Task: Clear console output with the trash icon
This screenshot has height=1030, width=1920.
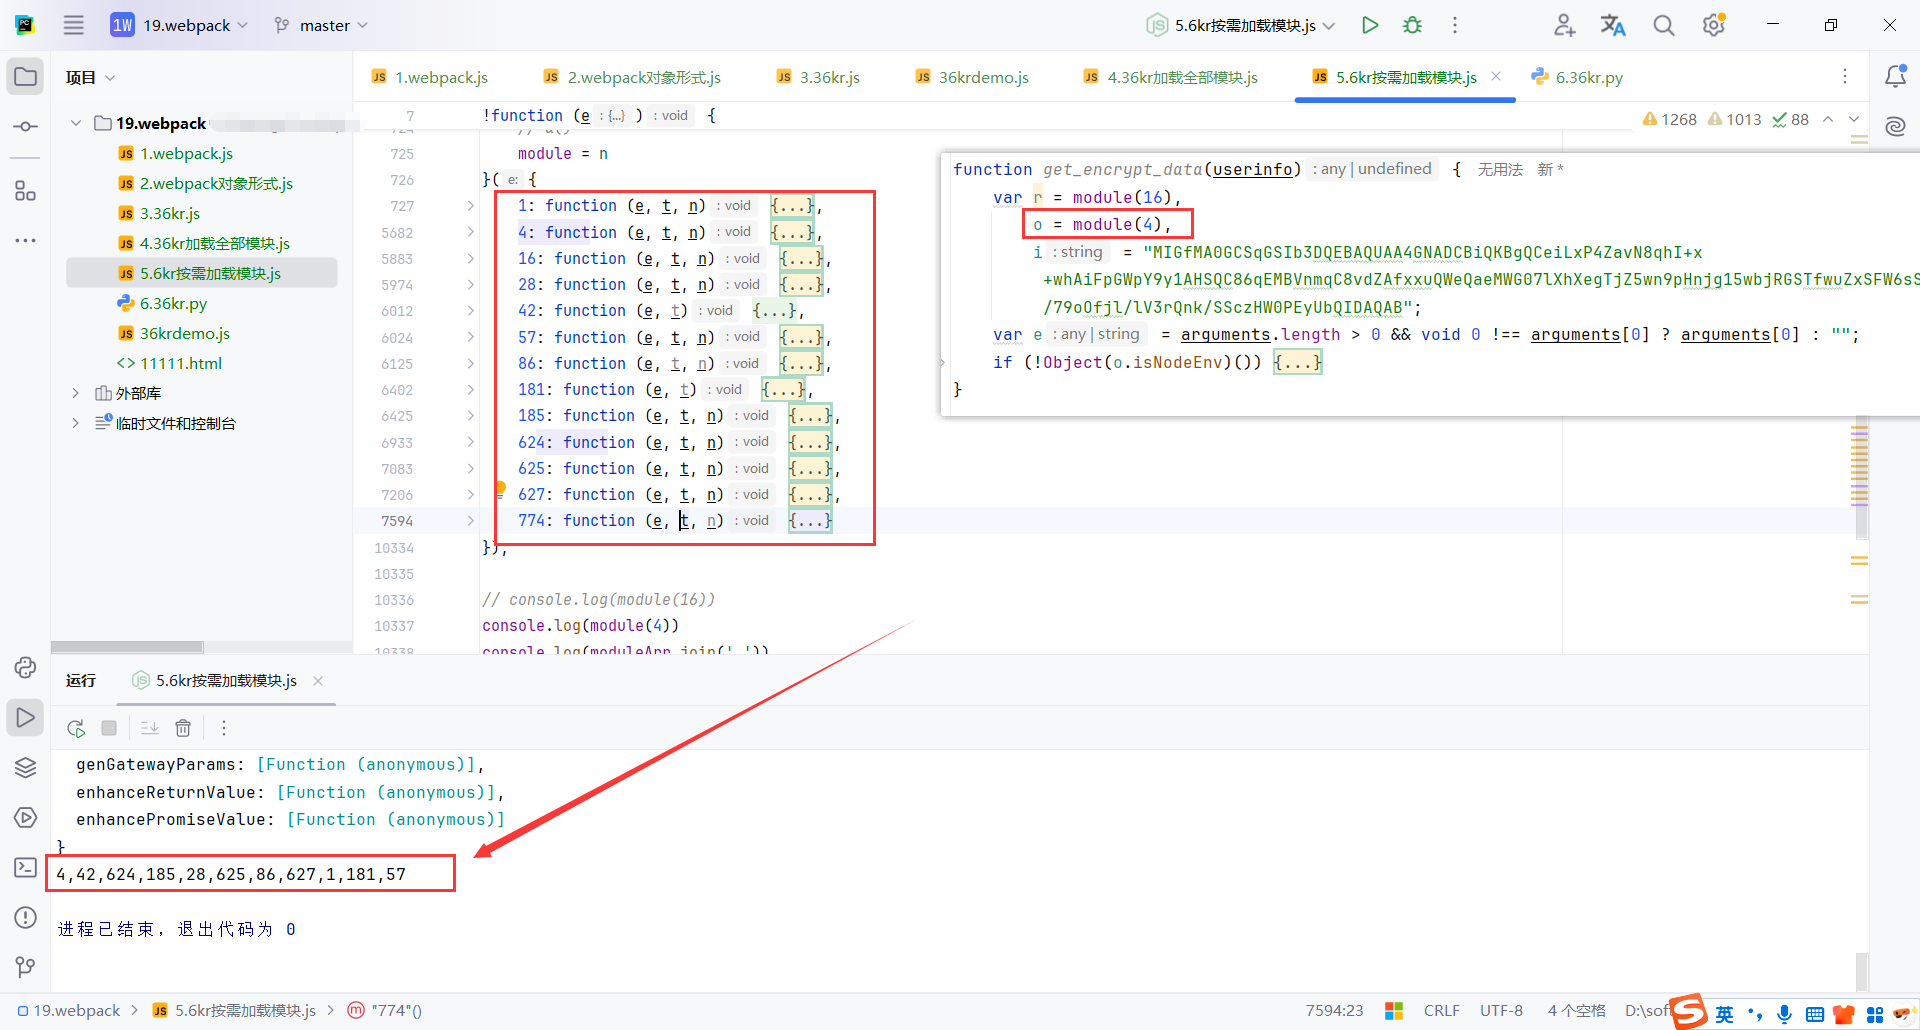Action: click(x=183, y=728)
